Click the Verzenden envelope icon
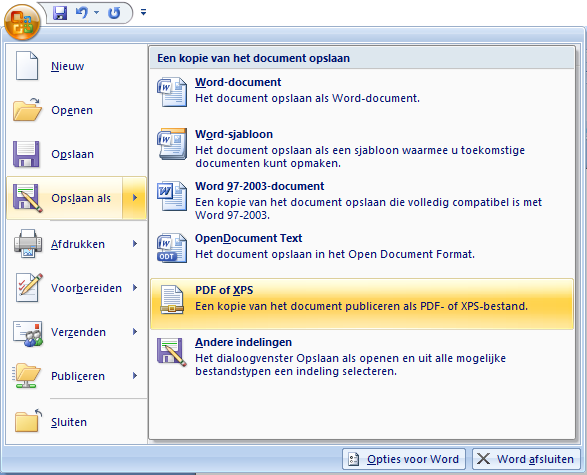 [28, 333]
